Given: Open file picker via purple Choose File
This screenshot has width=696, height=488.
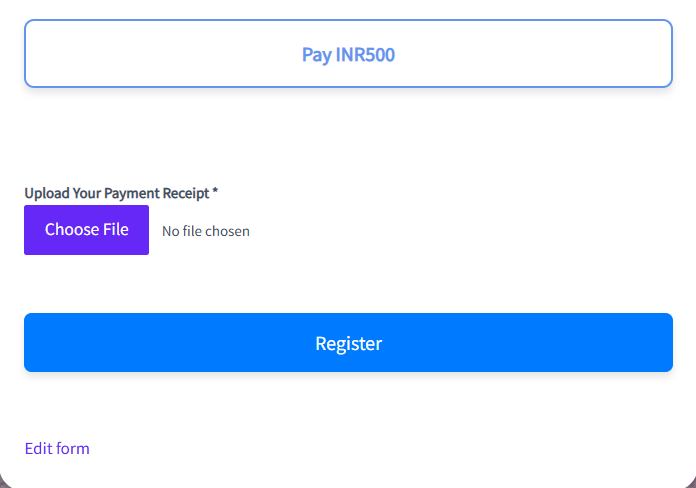Looking at the screenshot, I should tap(86, 230).
